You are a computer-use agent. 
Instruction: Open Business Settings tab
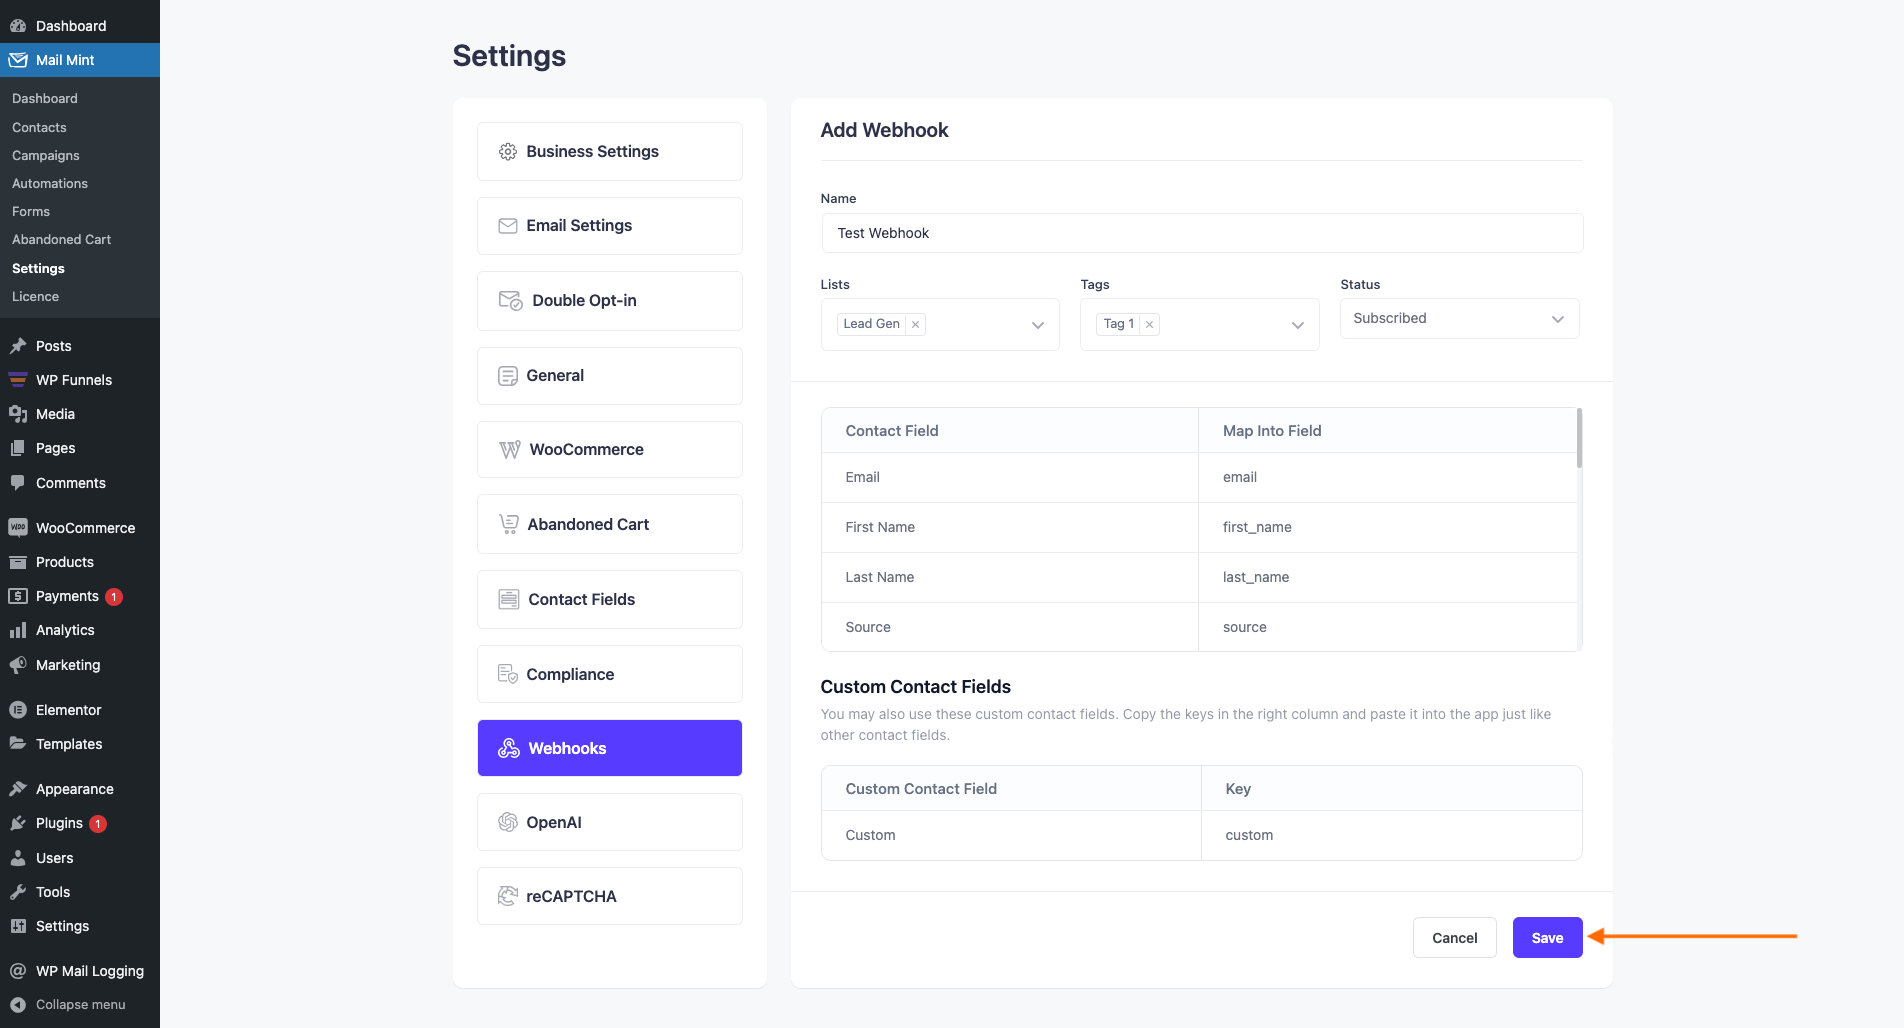tap(610, 152)
